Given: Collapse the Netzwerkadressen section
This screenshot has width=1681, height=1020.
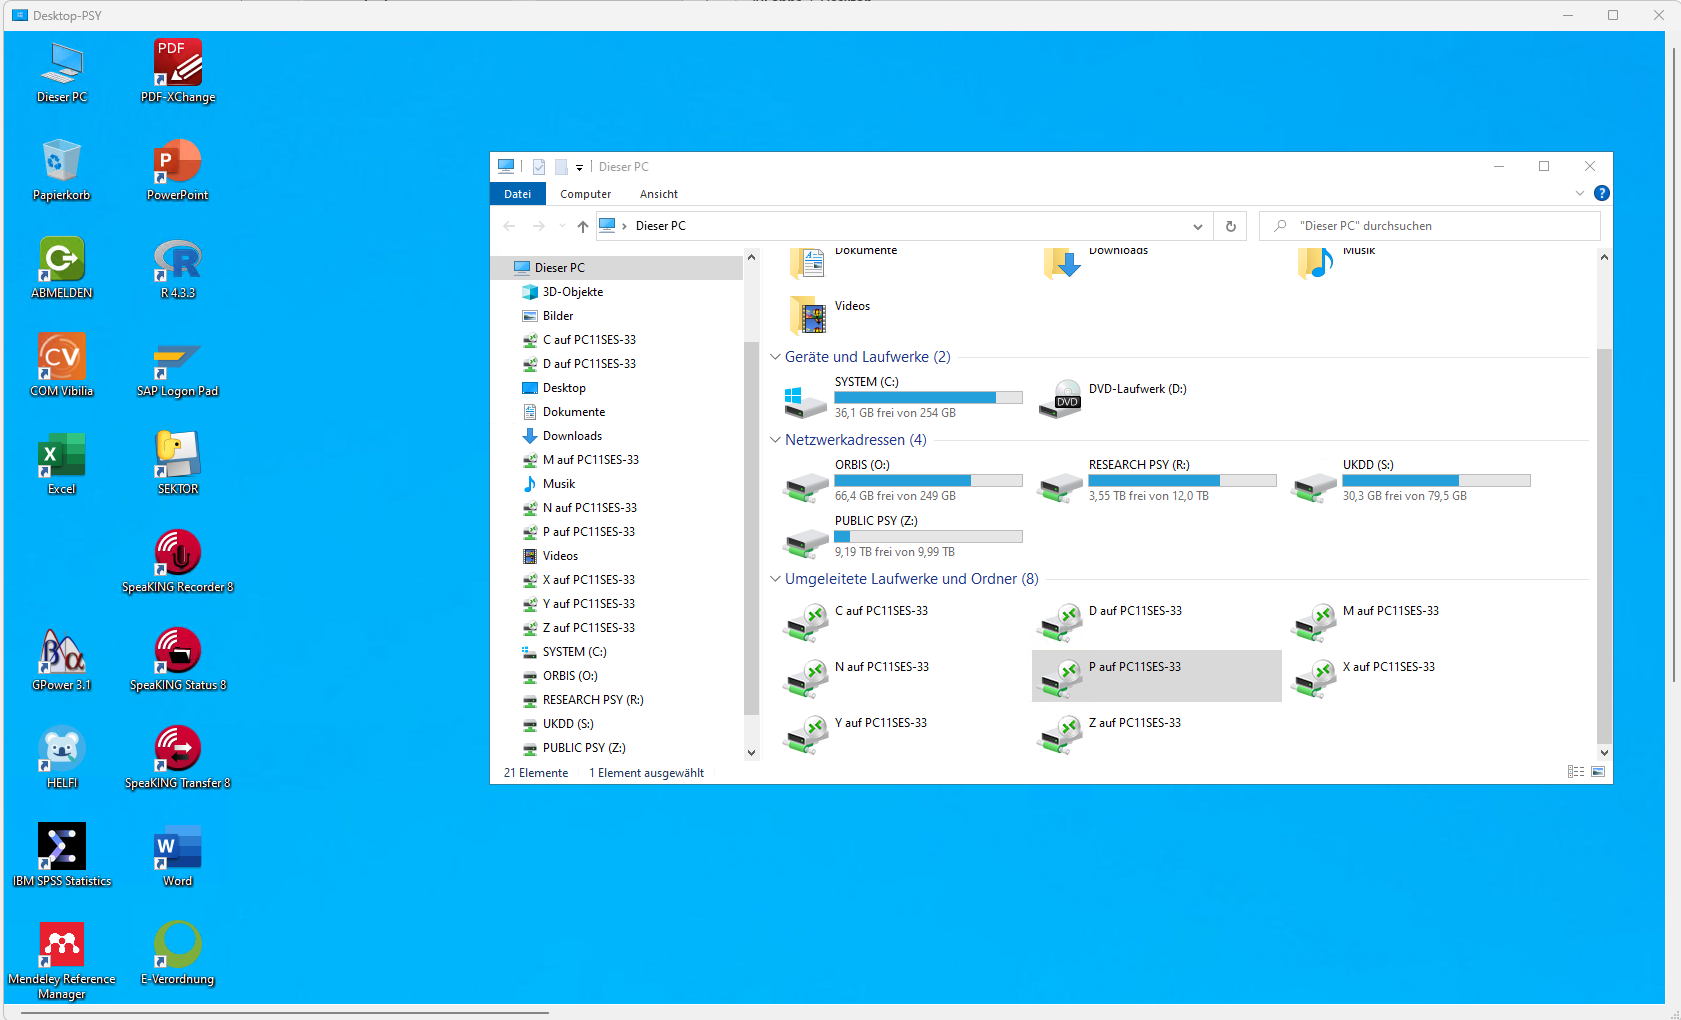Looking at the screenshot, I should click(776, 440).
